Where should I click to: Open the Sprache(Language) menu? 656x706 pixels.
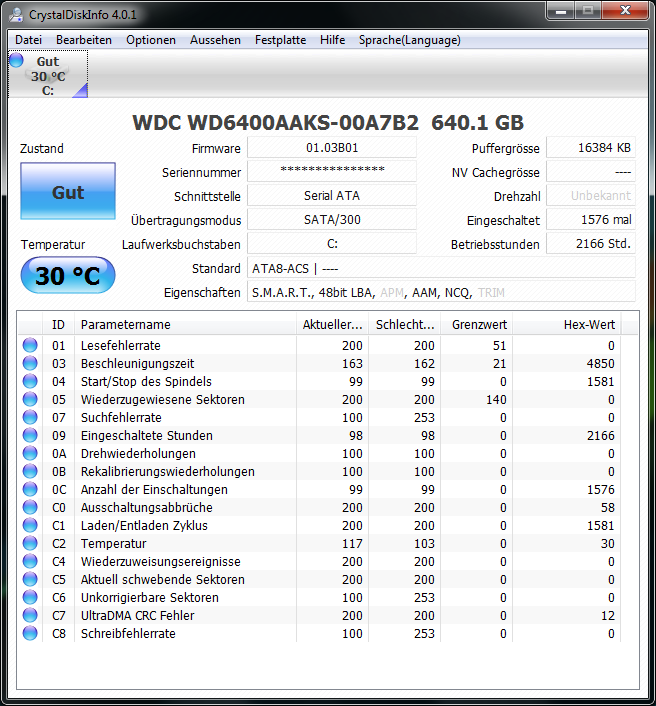pyautogui.click(x=409, y=40)
